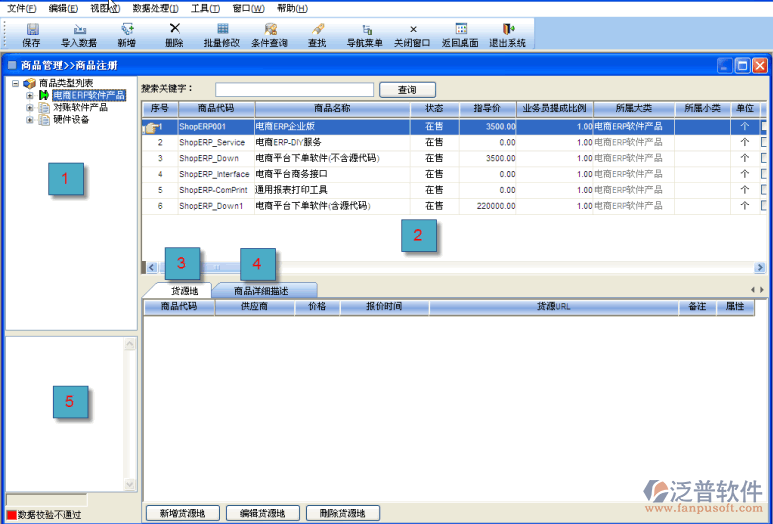Click the tab scroll right arrow

coord(762,290)
